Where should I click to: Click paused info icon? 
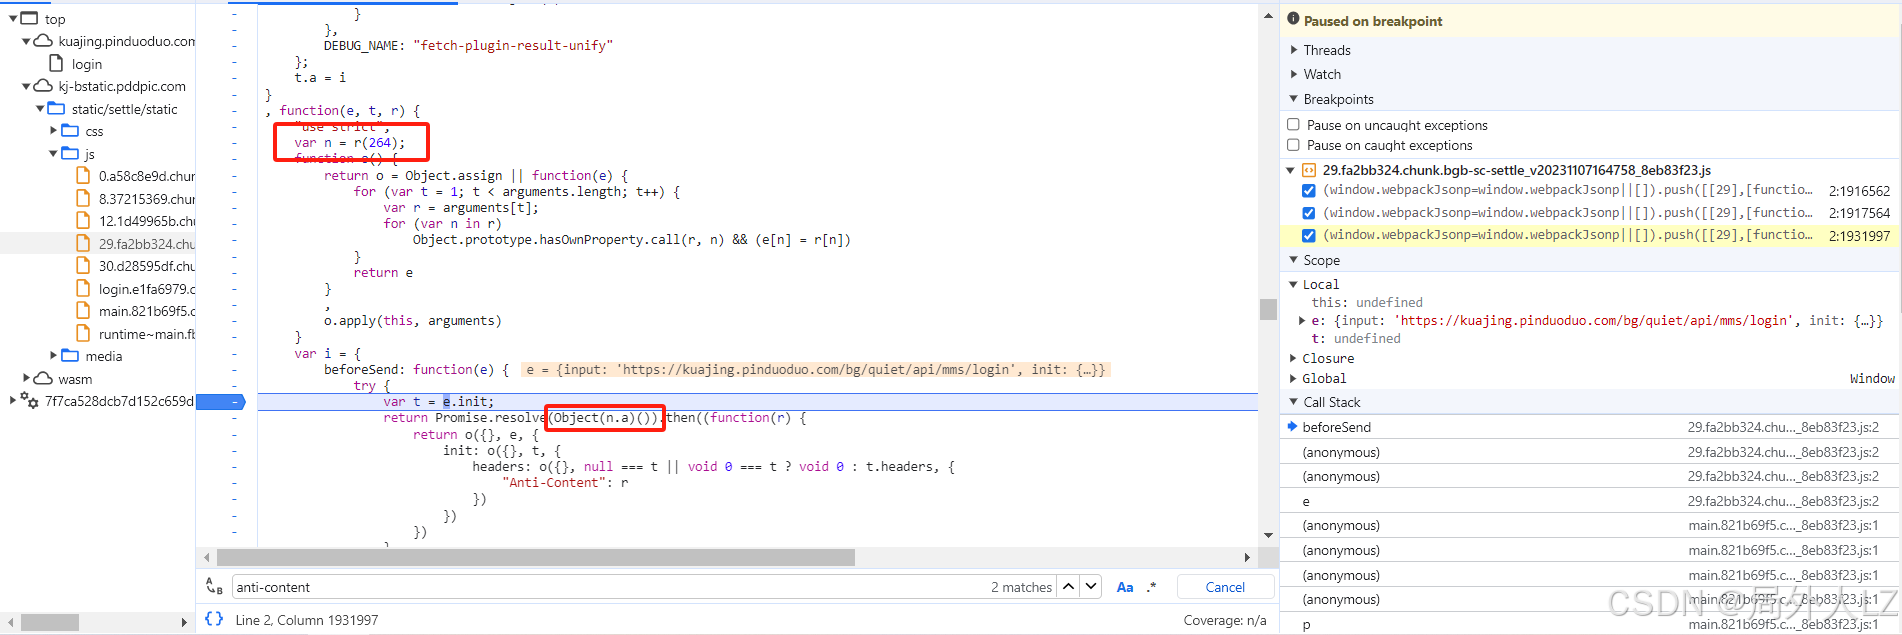point(1293,19)
